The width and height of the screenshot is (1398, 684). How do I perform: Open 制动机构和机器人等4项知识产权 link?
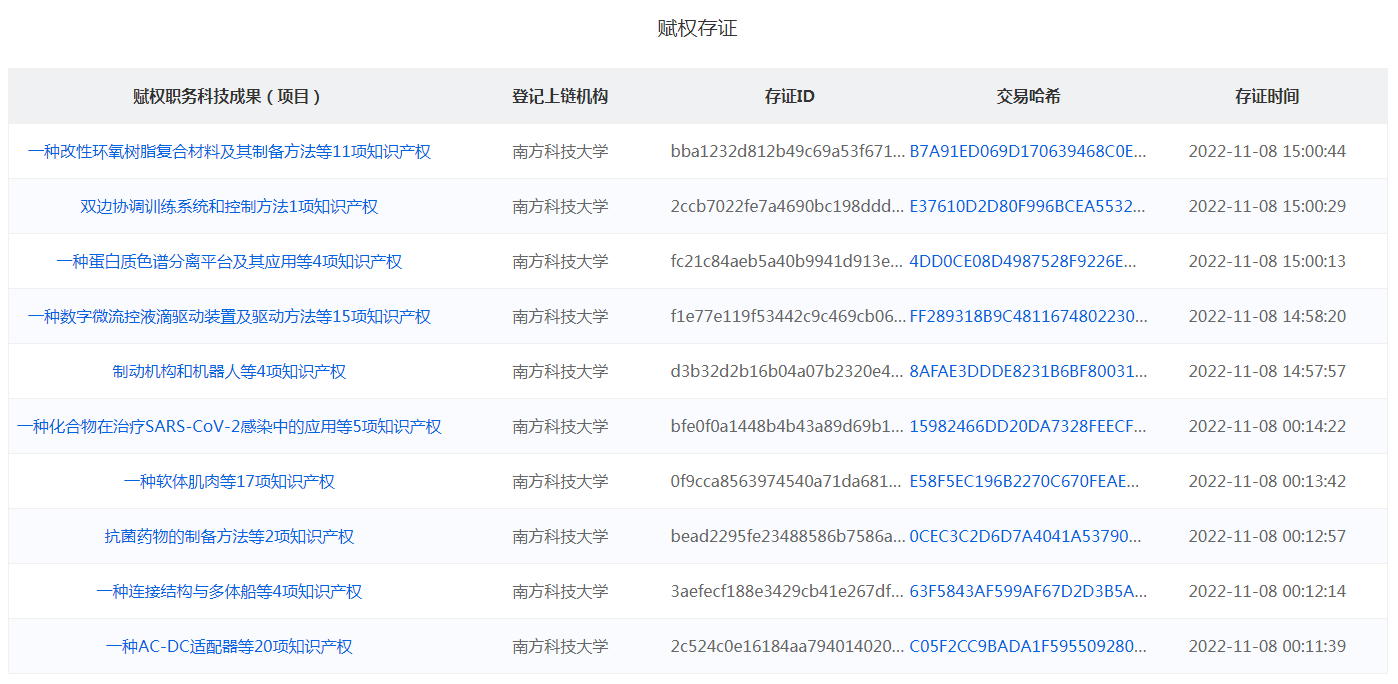pyautogui.click(x=229, y=372)
